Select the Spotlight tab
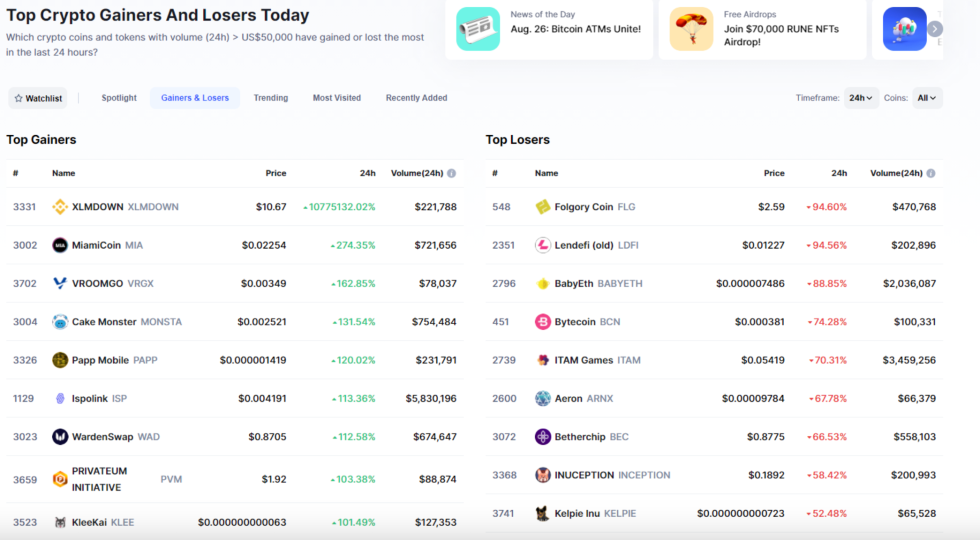Viewport: 980px width, 540px height. 119,98
